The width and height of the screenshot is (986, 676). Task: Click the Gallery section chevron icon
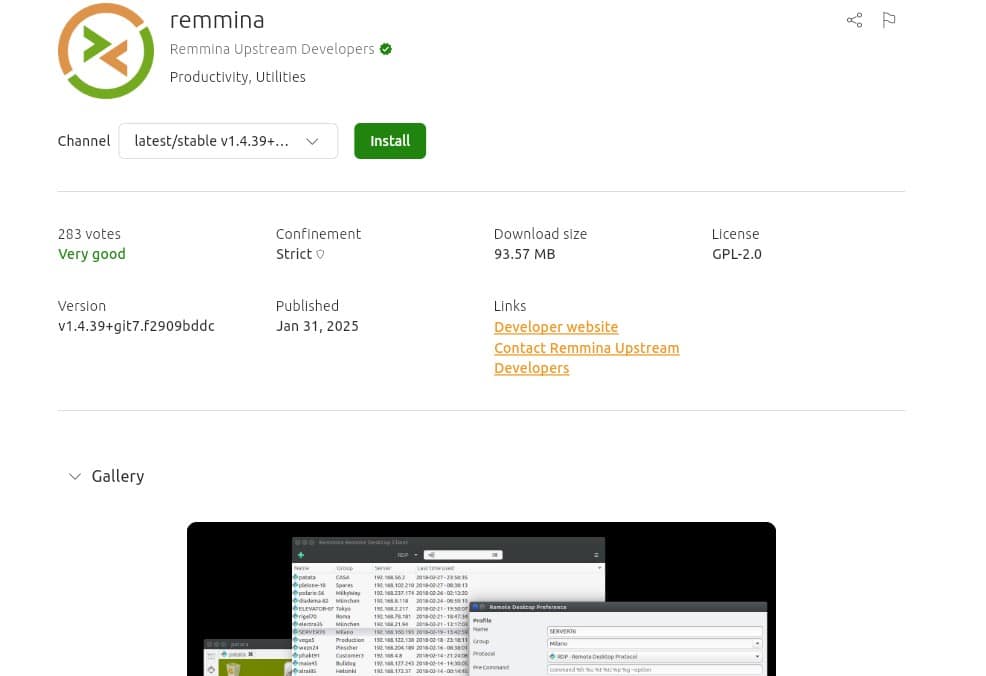click(x=75, y=476)
